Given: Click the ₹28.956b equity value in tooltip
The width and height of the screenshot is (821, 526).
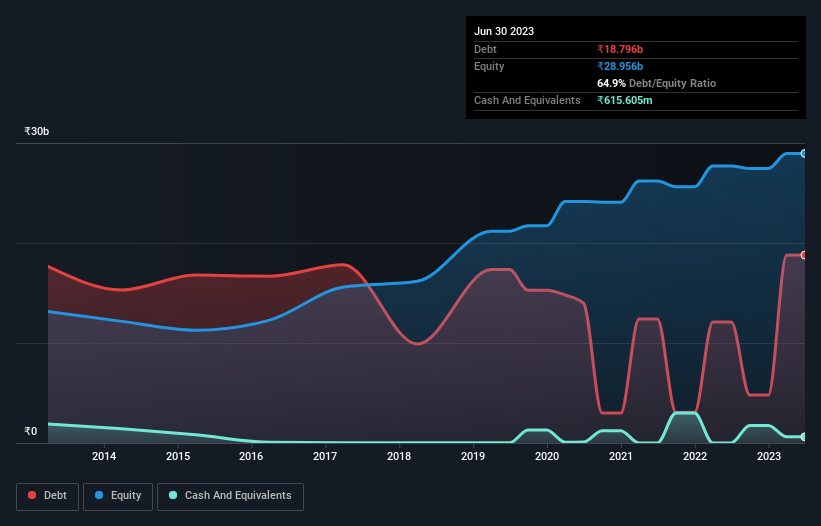Looking at the screenshot, I should 620,66.
